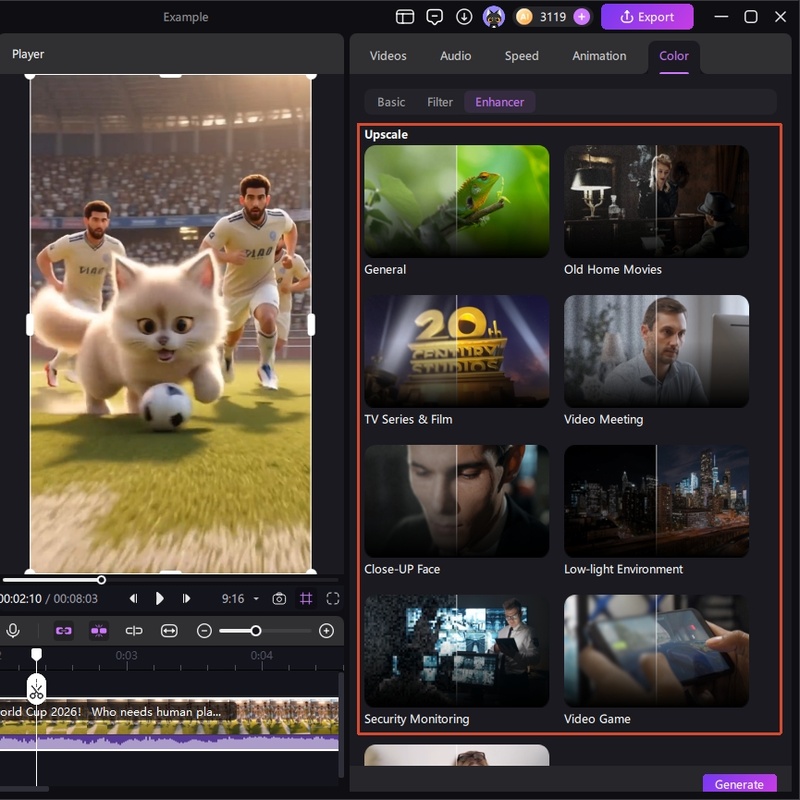Click the Example project title

coord(186,17)
